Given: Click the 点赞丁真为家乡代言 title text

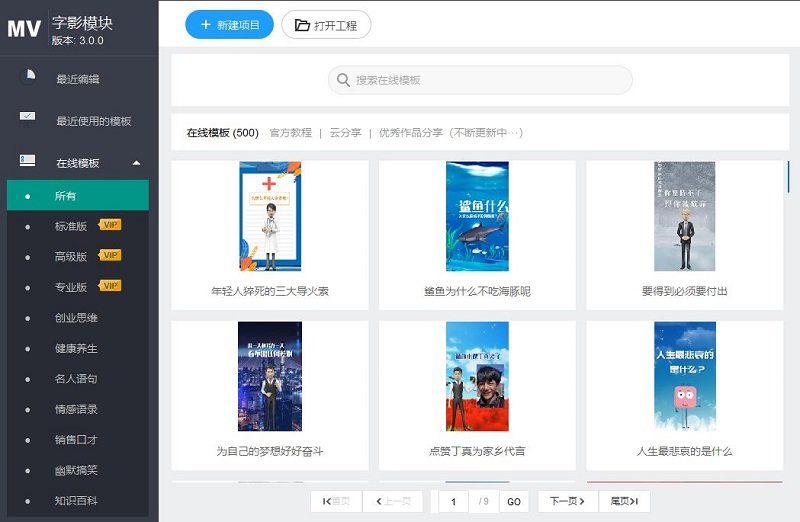Looking at the screenshot, I should [x=477, y=451].
